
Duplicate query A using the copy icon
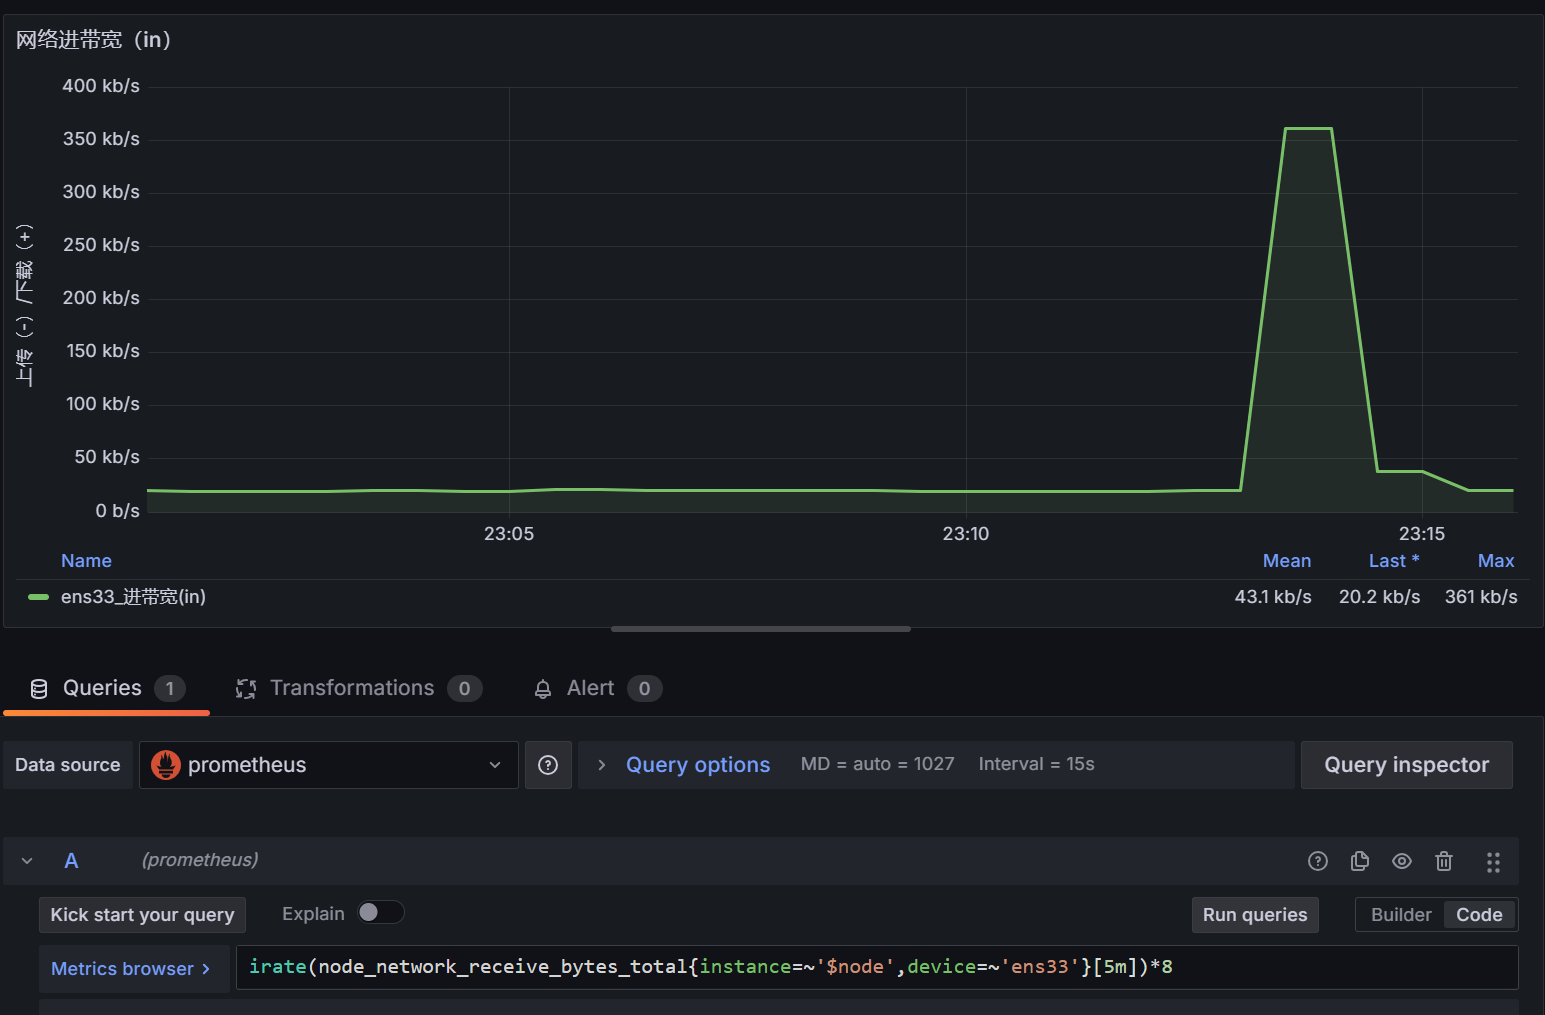coord(1360,861)
